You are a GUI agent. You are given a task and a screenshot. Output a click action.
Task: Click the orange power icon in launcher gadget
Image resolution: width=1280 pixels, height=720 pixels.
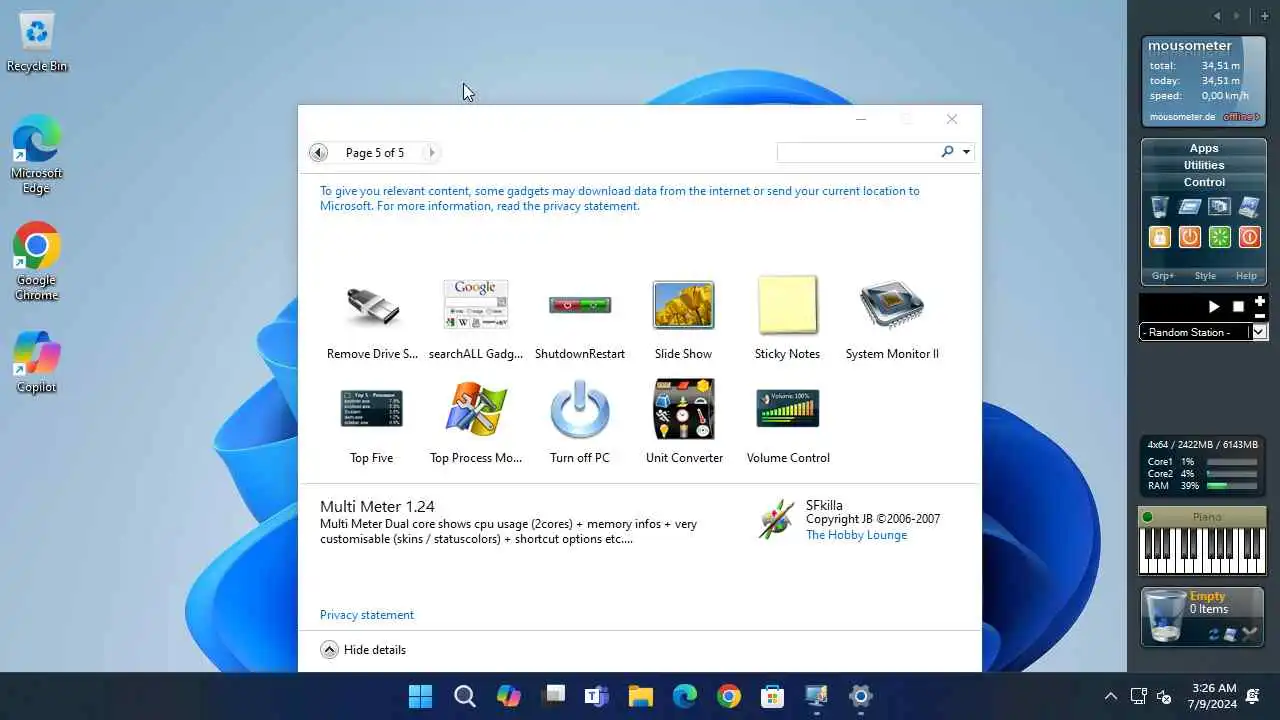pyautogui.click(x=1189, y=237)
